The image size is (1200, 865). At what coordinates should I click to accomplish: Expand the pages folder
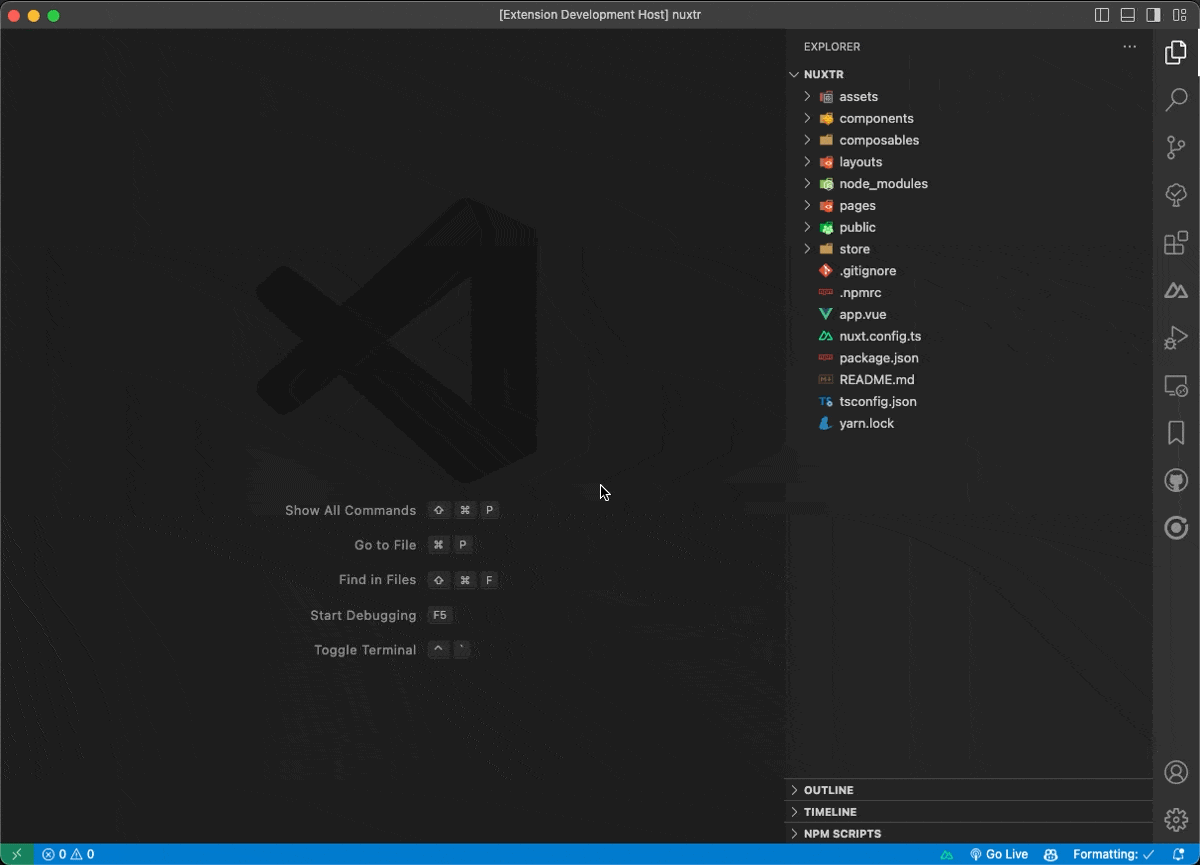968,206
